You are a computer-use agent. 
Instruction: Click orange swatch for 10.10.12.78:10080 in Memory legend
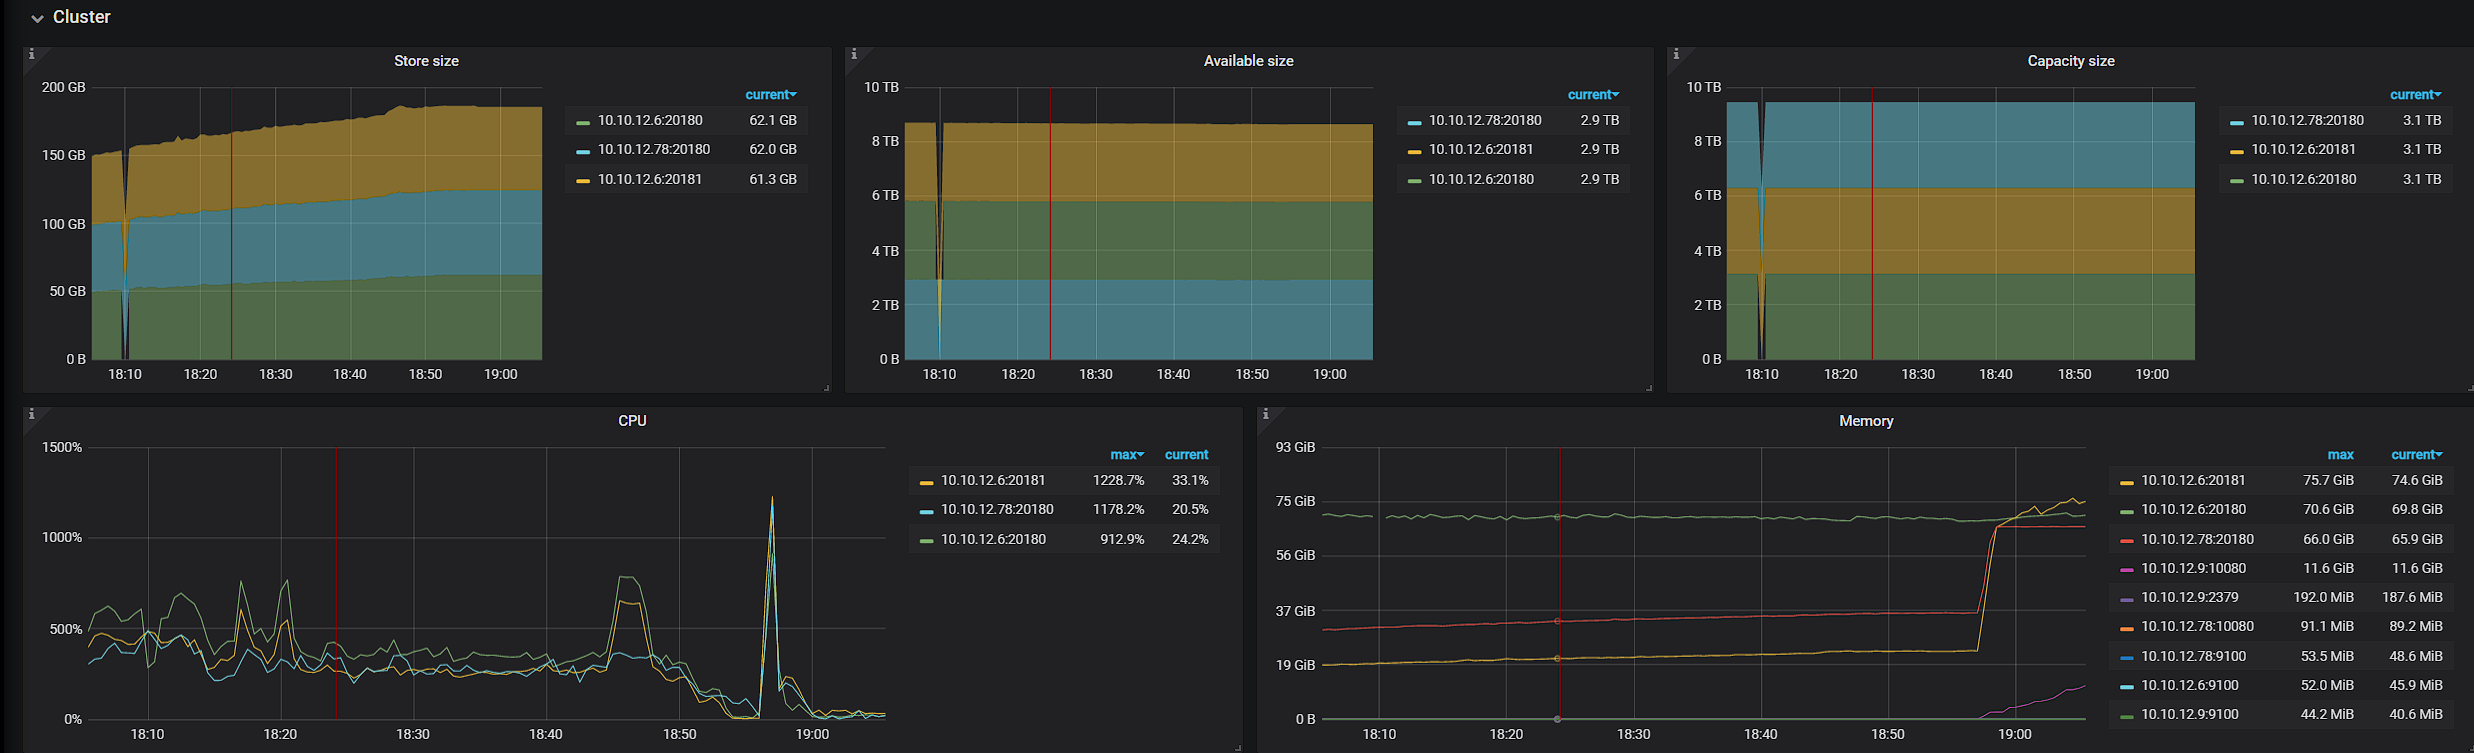2126,629
